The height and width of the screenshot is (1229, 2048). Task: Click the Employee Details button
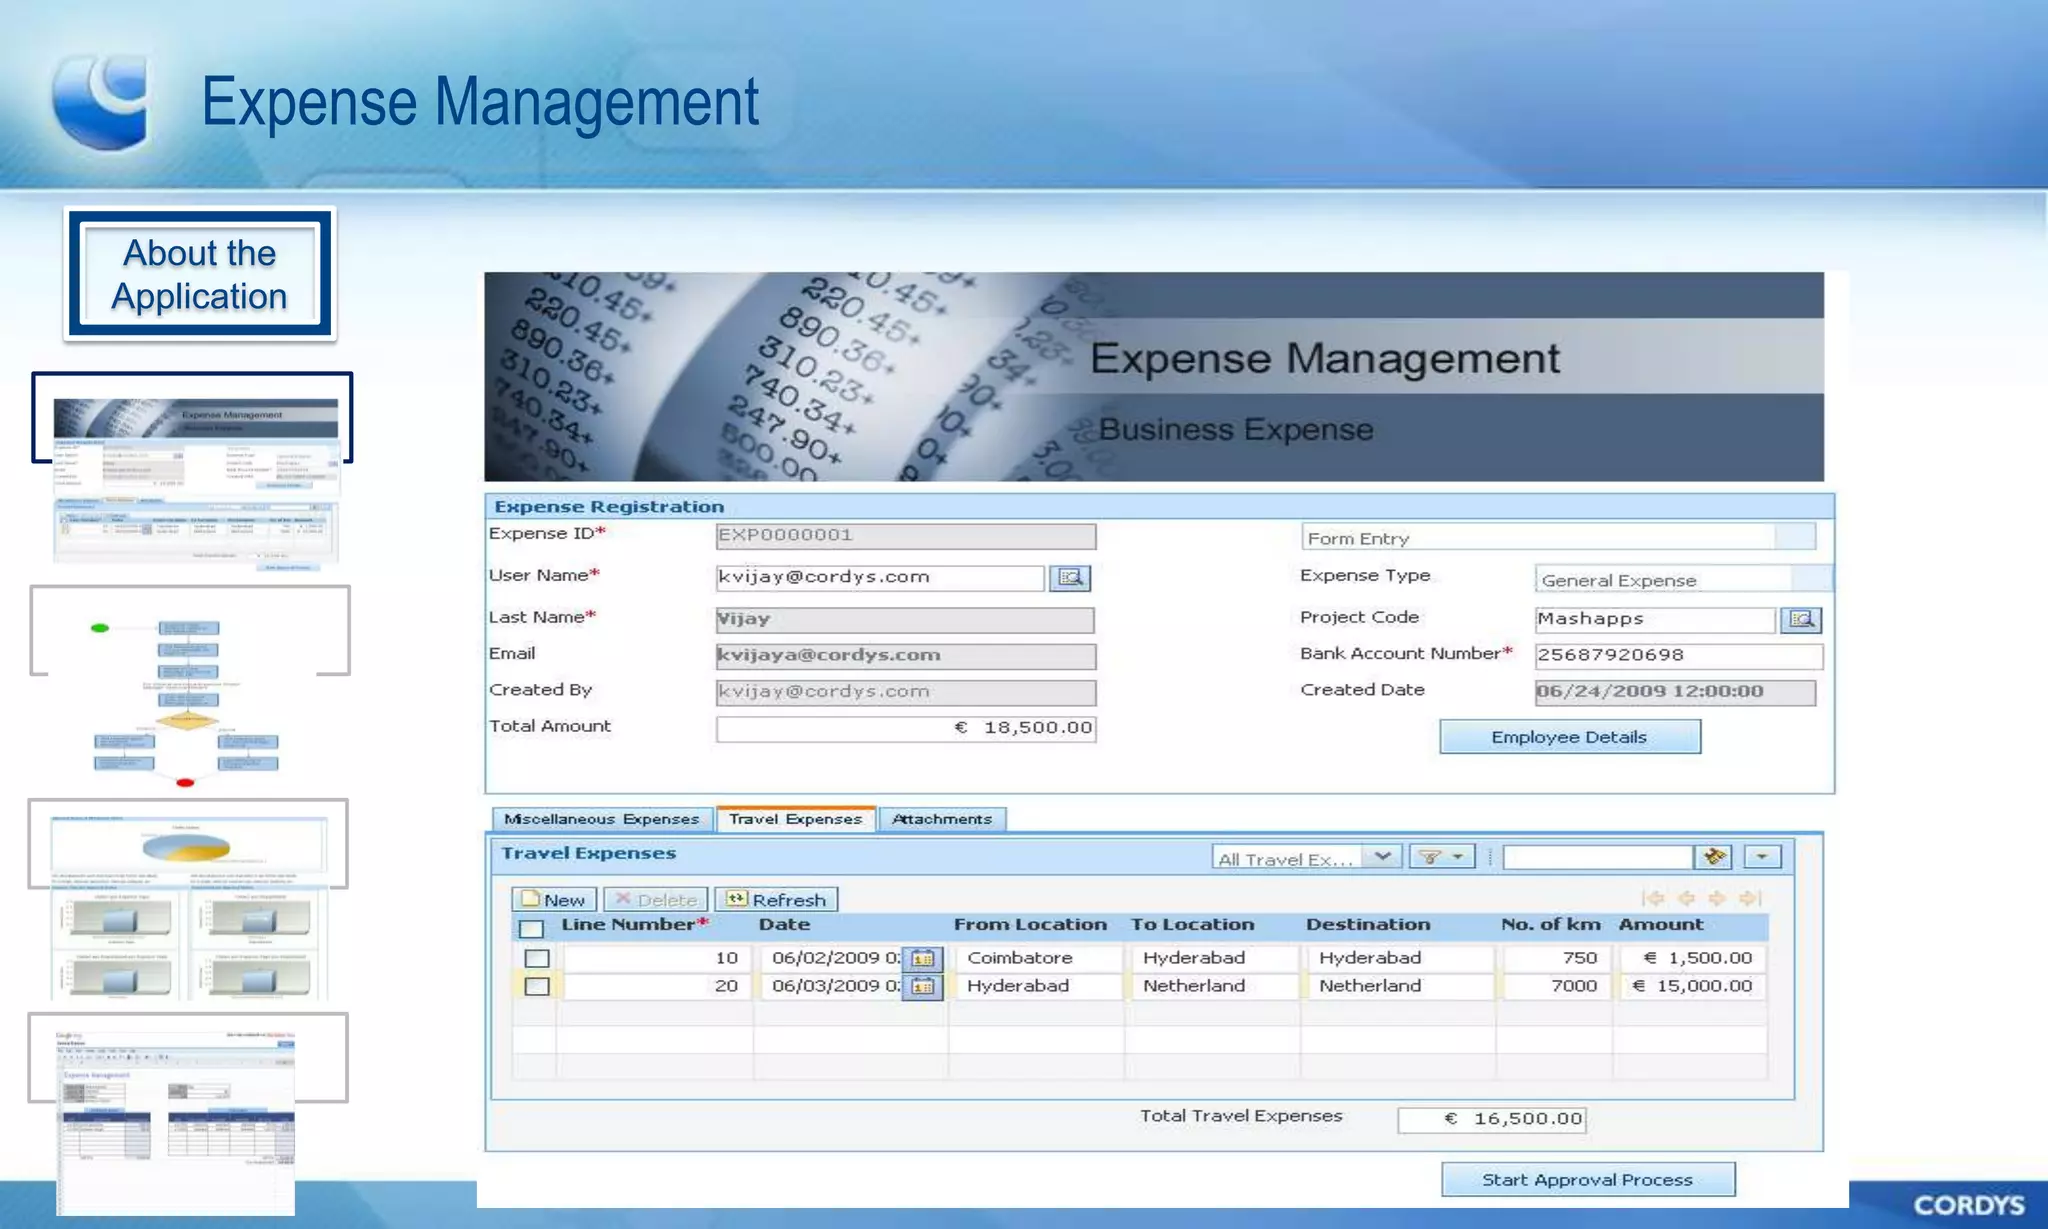pyautogui.click(x=1569, y=737)
